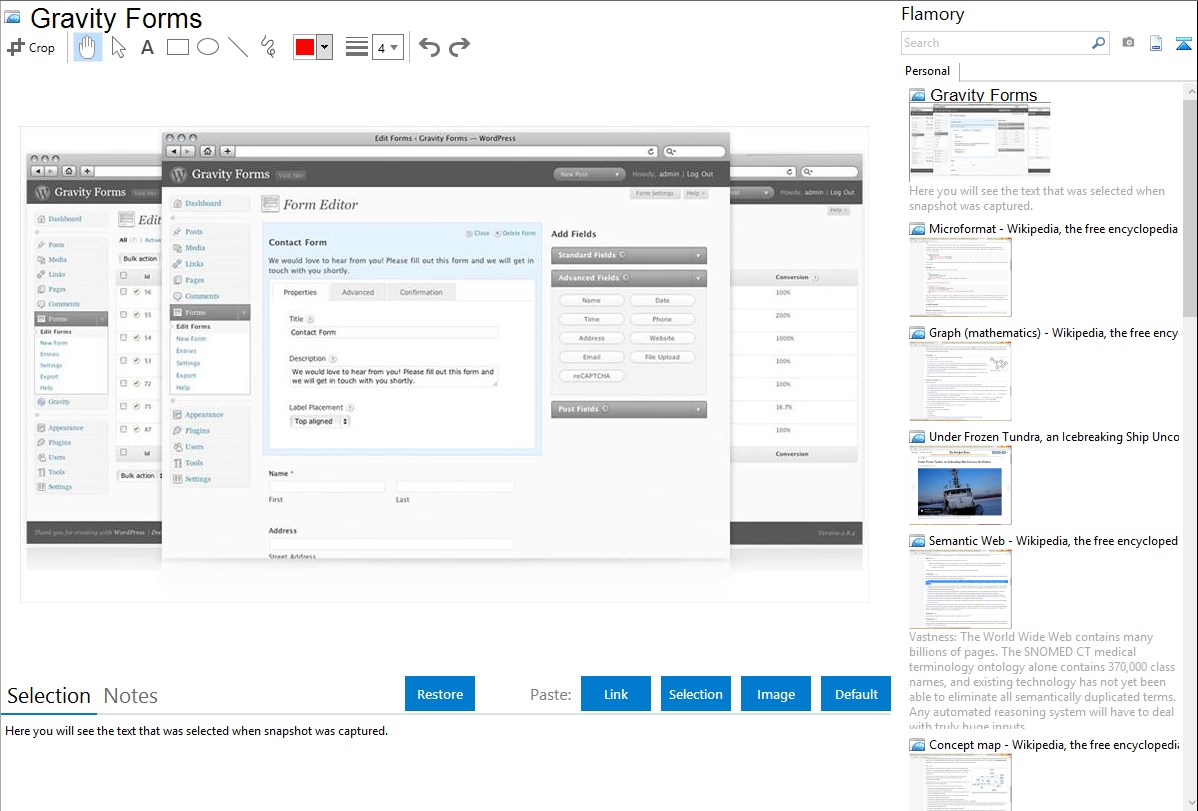
Task: Click the "Here you will see" text in the Selection panel
Action: 196,731
